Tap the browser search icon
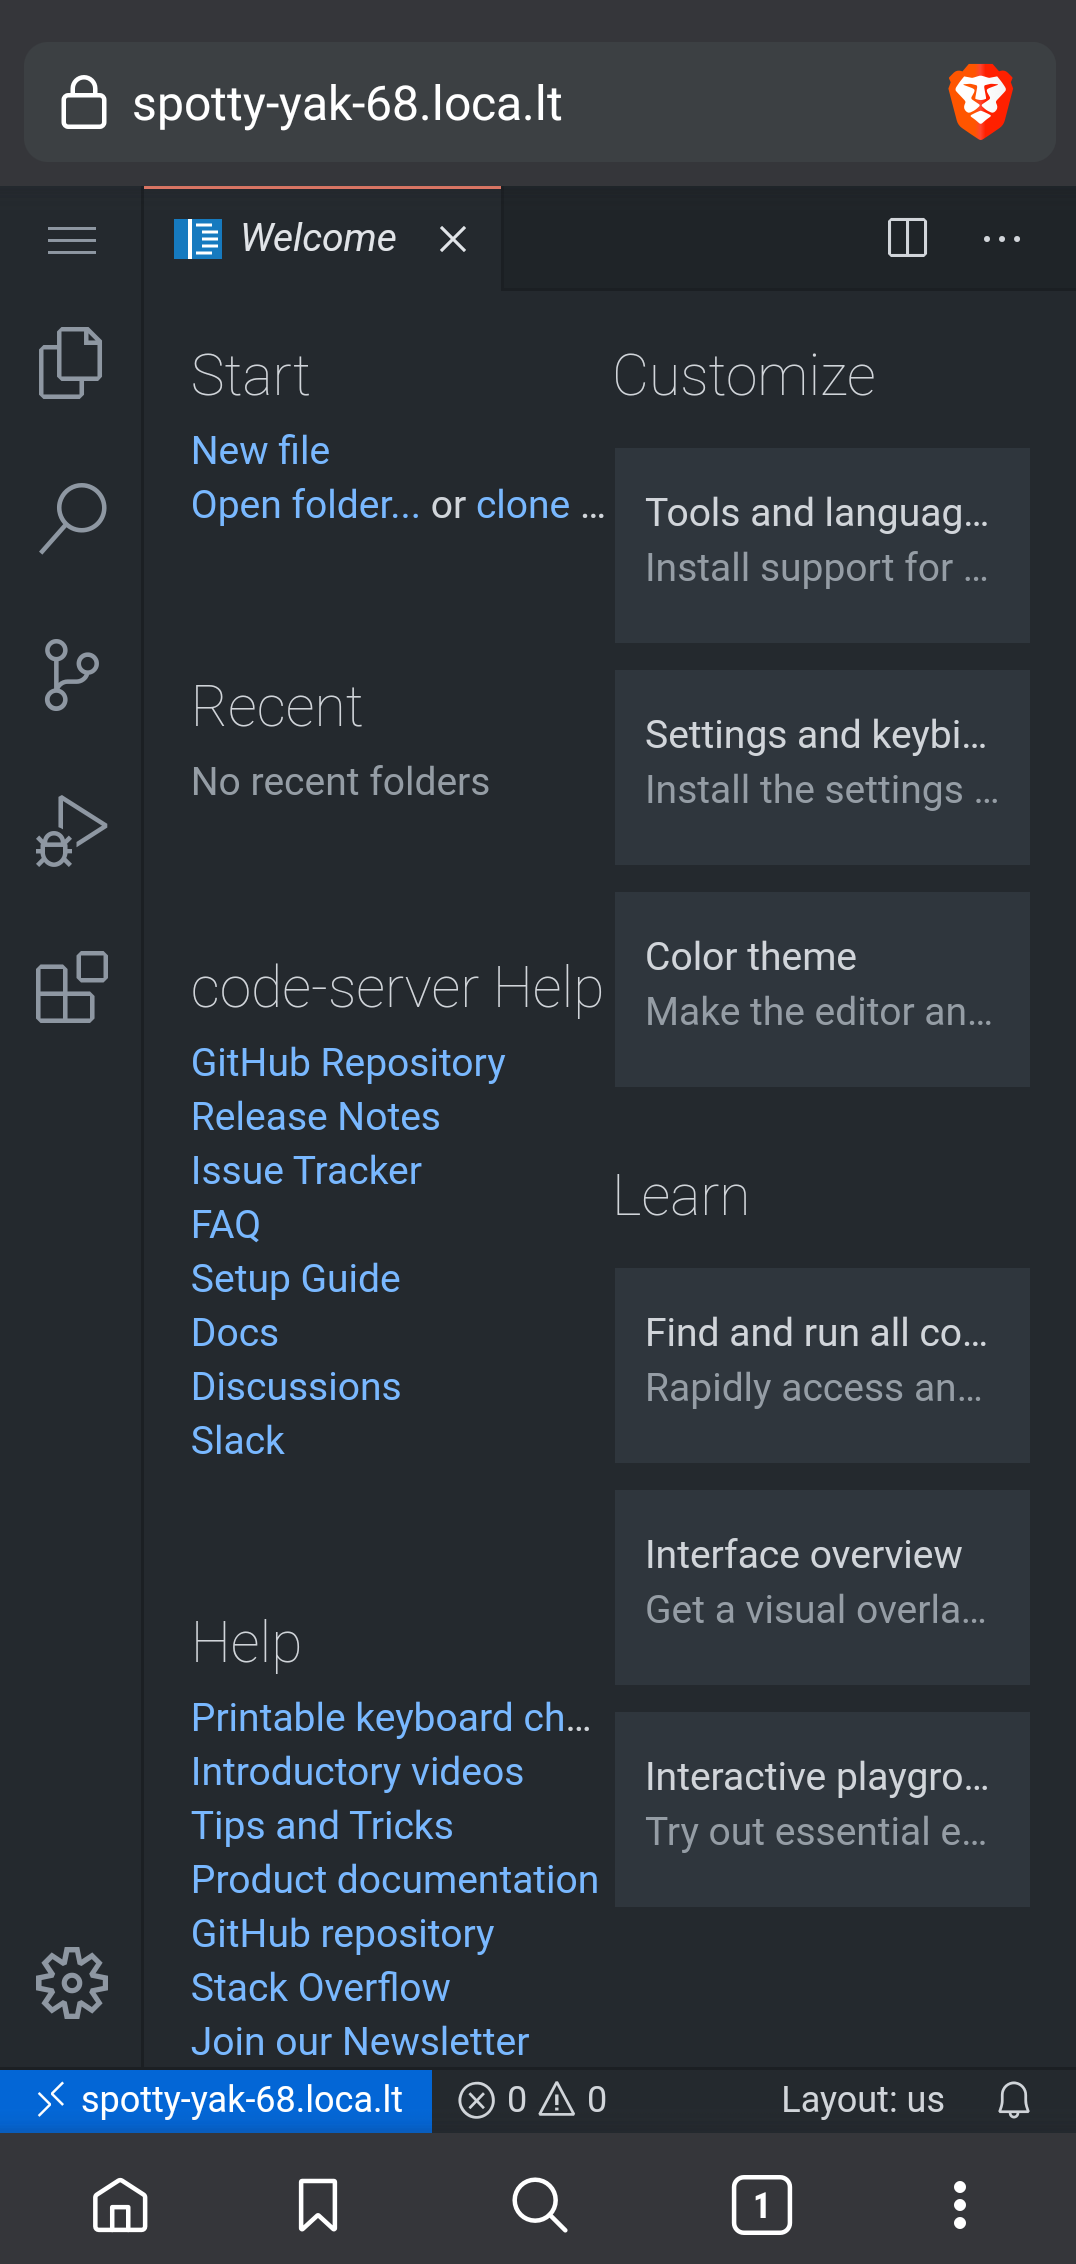The width and height of the screenshot is (1076, 2264). 540,2205
